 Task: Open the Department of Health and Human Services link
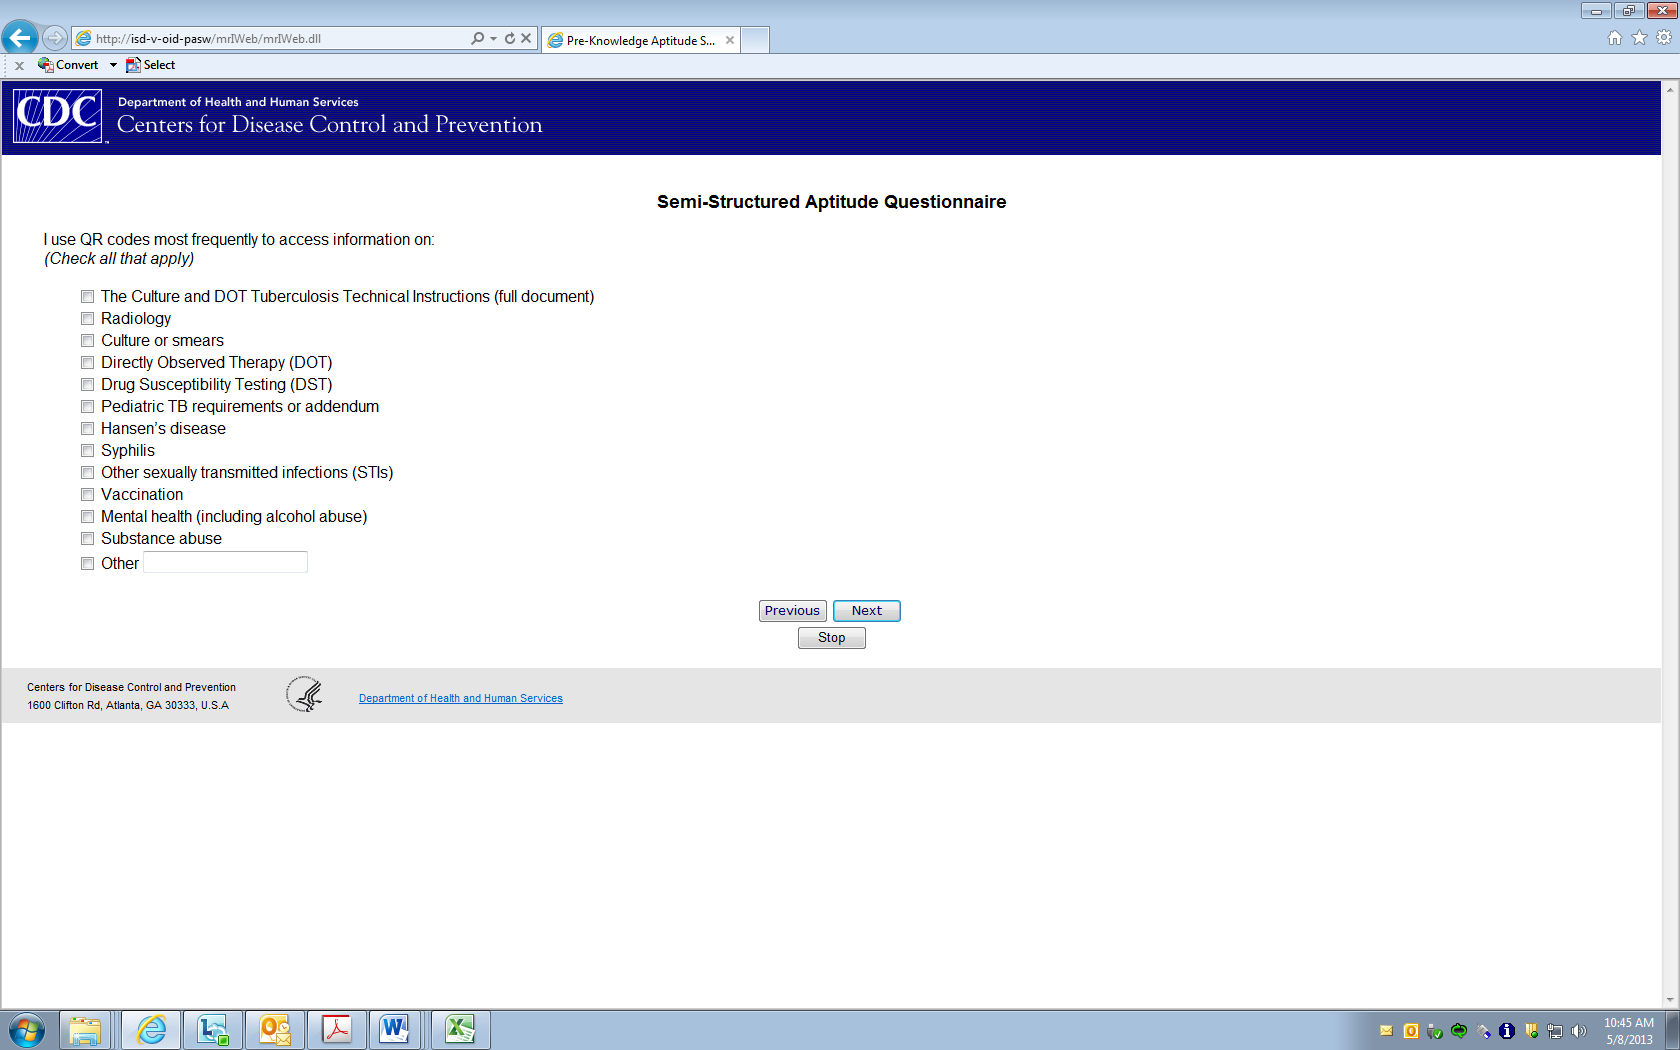(x=461, y=698)
